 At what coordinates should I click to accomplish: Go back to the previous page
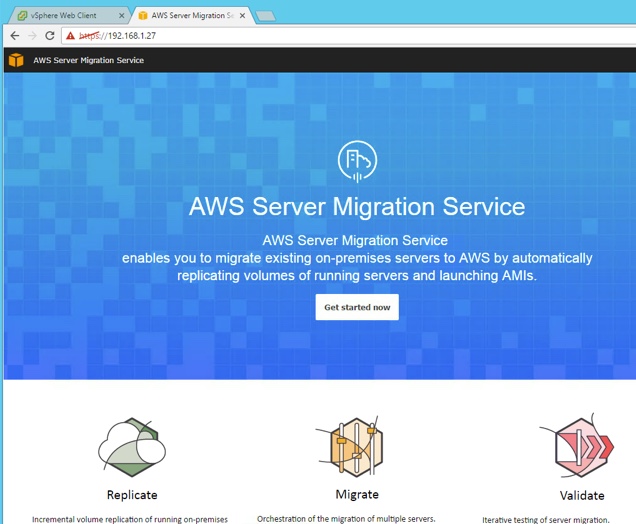point(15,36)
